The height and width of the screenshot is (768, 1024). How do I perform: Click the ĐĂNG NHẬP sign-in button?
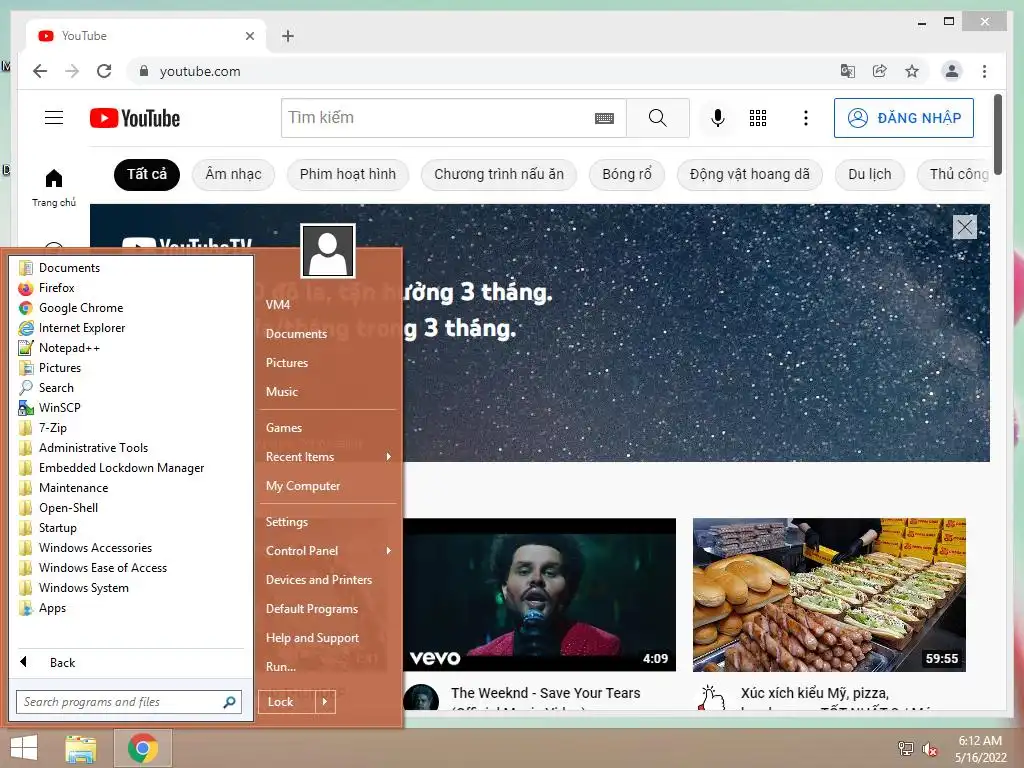pyautogui.click(x=904, y=118)
